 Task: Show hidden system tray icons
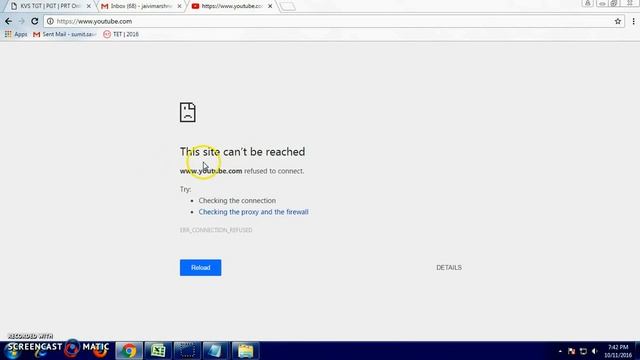click(x=560, y=351)
